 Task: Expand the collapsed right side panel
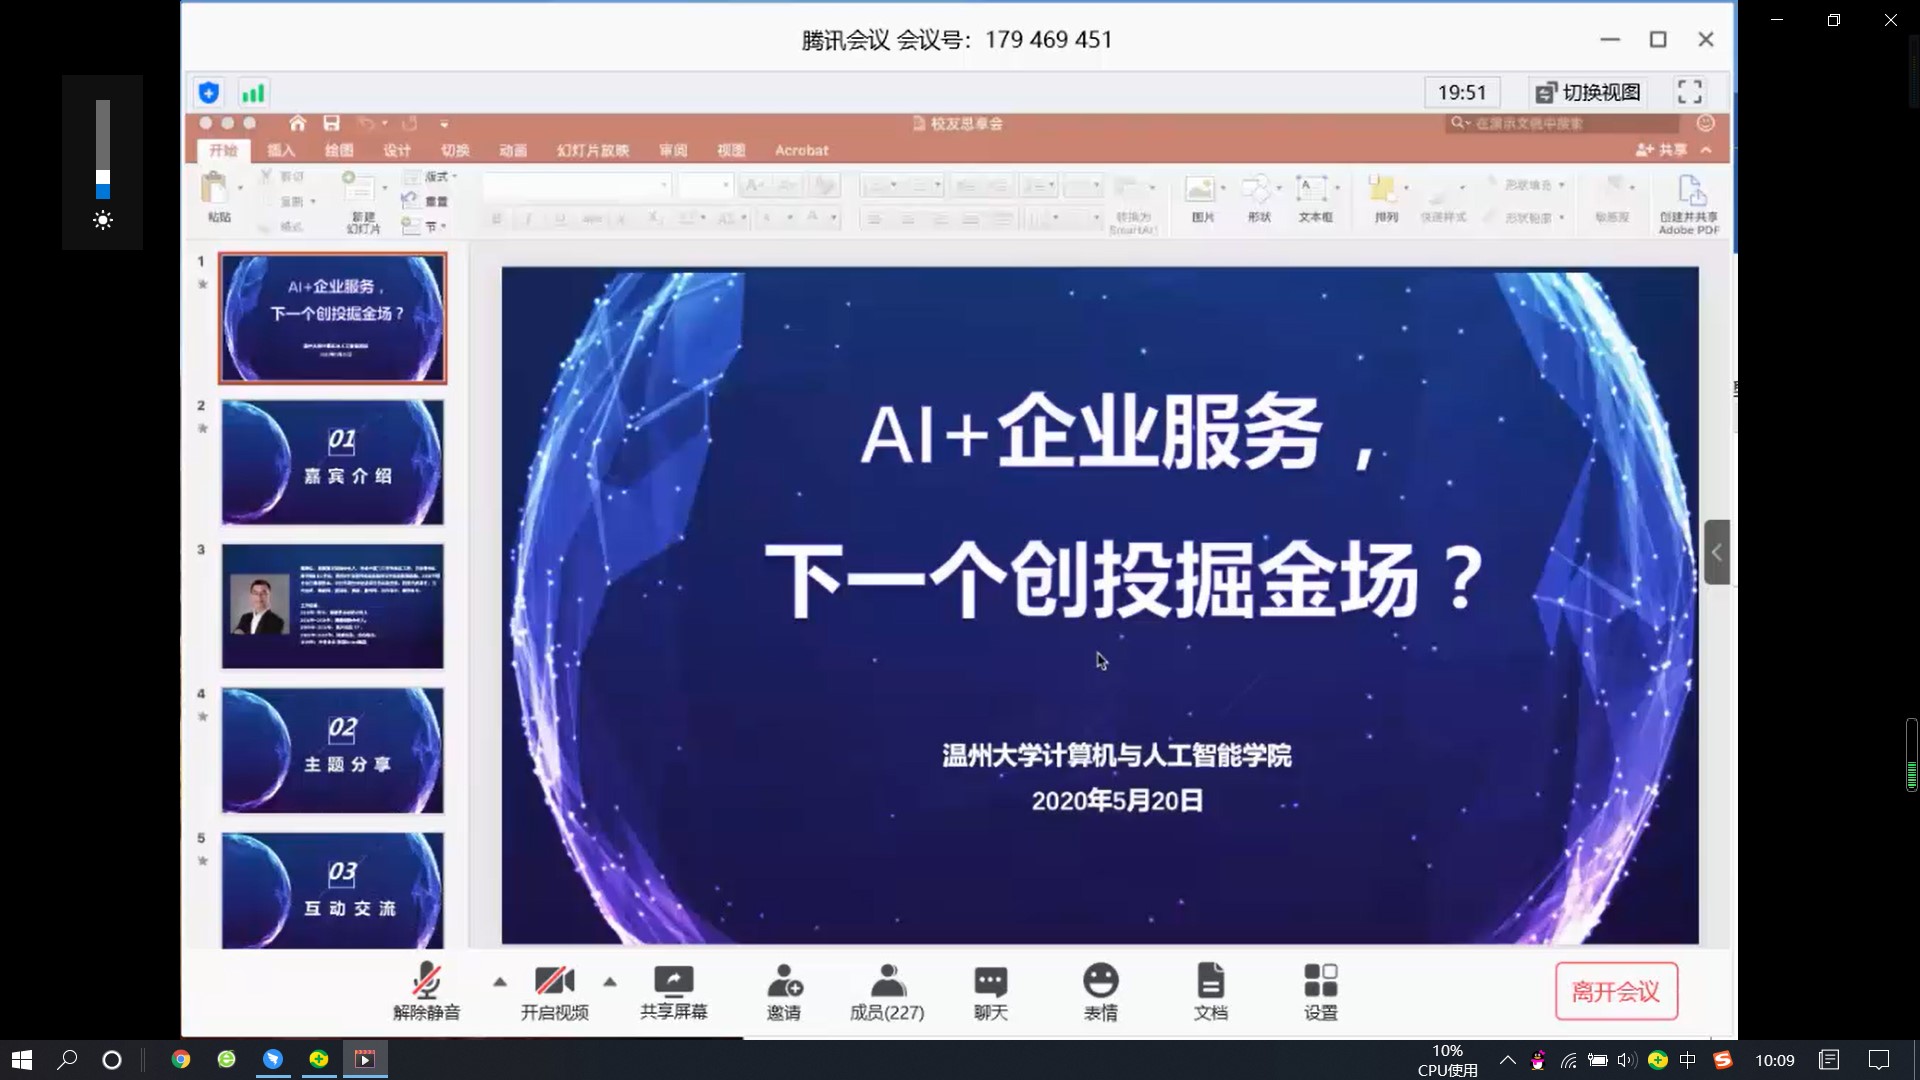click(x=1716, y=552)
